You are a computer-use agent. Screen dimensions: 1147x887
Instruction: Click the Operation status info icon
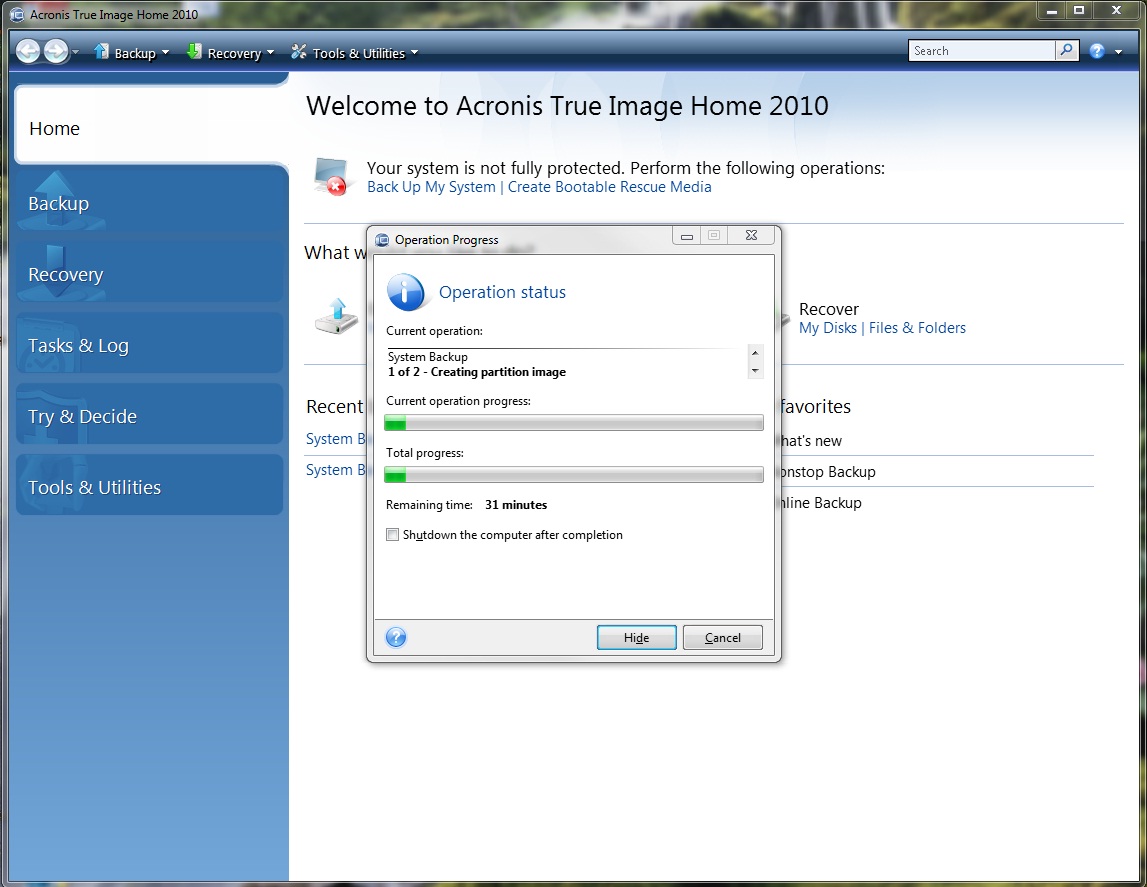click(x=405, y=292)
